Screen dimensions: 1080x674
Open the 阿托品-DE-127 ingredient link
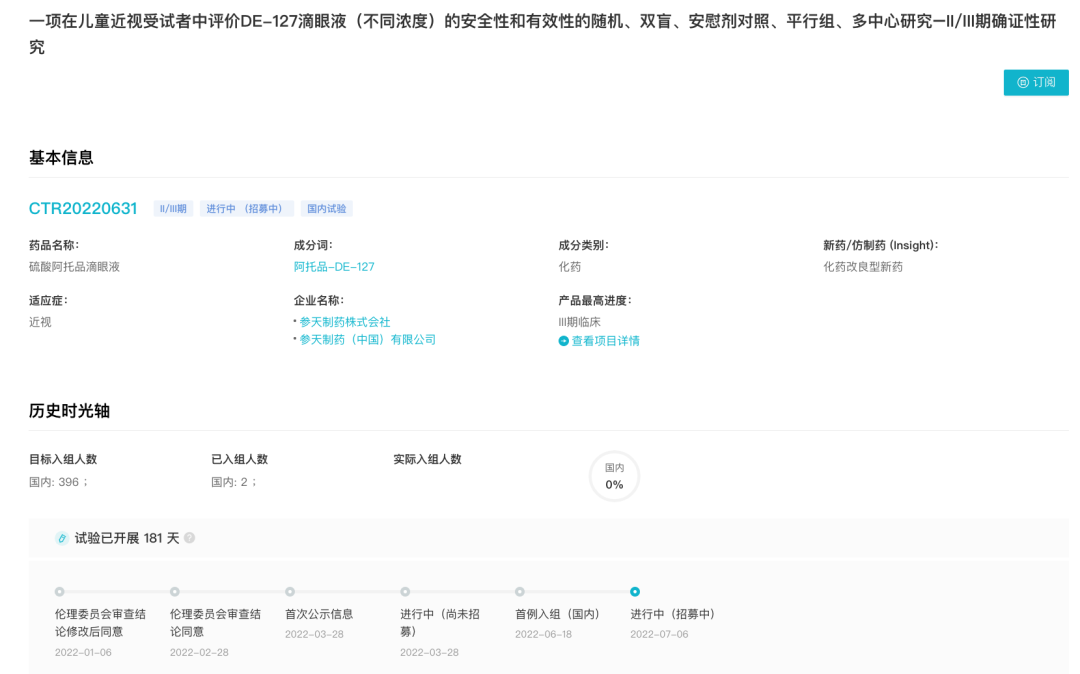(334, 267)
